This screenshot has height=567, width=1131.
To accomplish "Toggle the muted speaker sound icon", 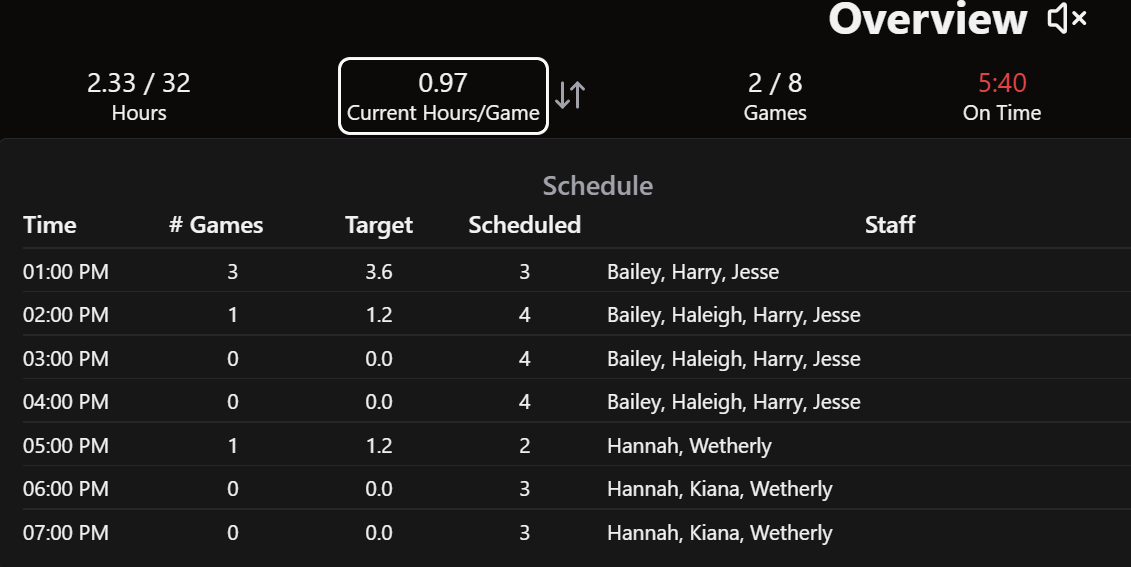I will point(1067,18).
